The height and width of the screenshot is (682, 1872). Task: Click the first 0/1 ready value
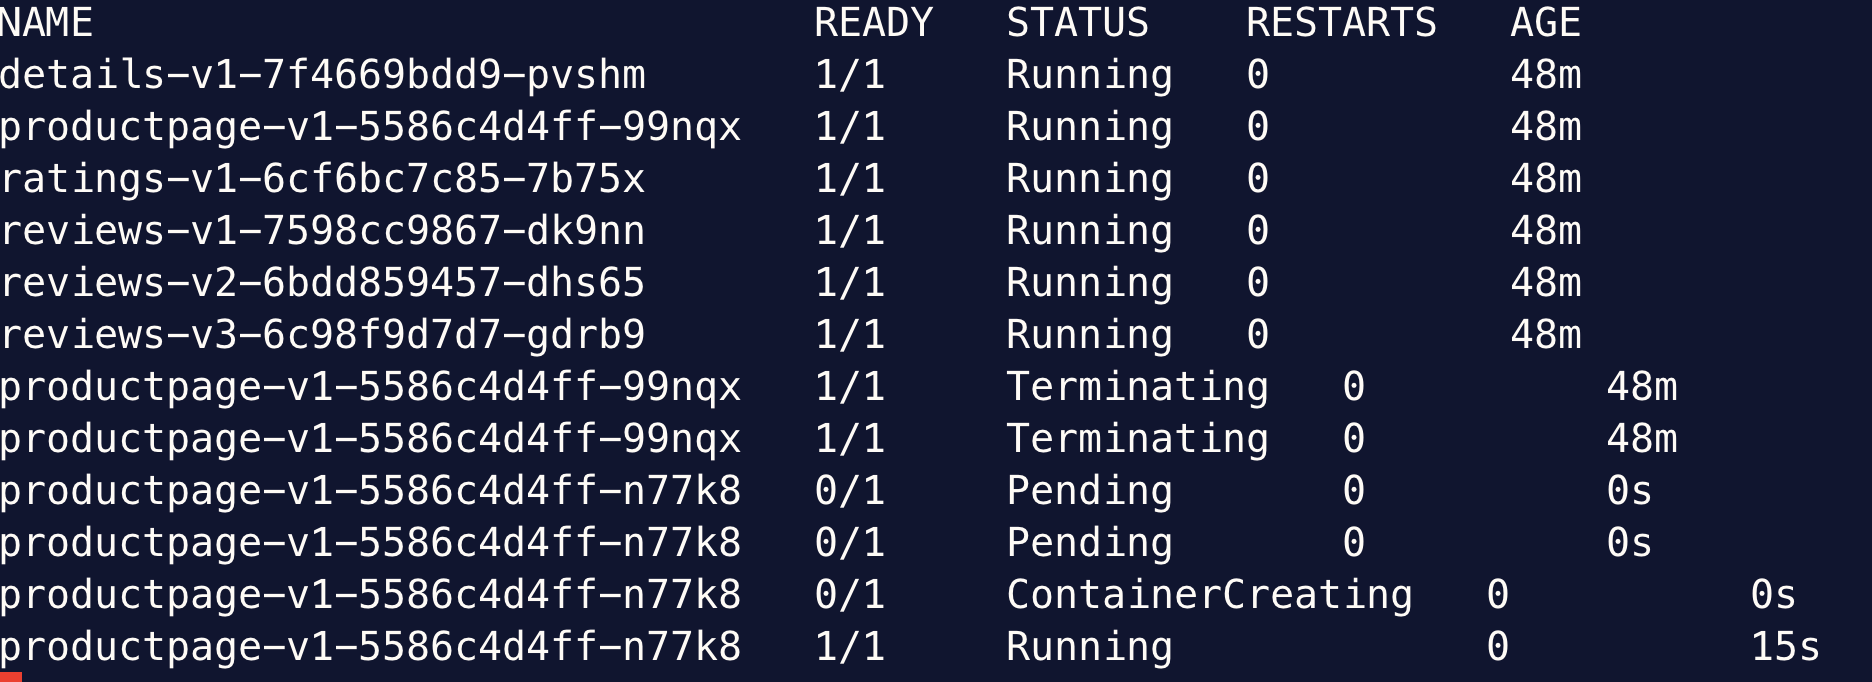coord(850,491)
